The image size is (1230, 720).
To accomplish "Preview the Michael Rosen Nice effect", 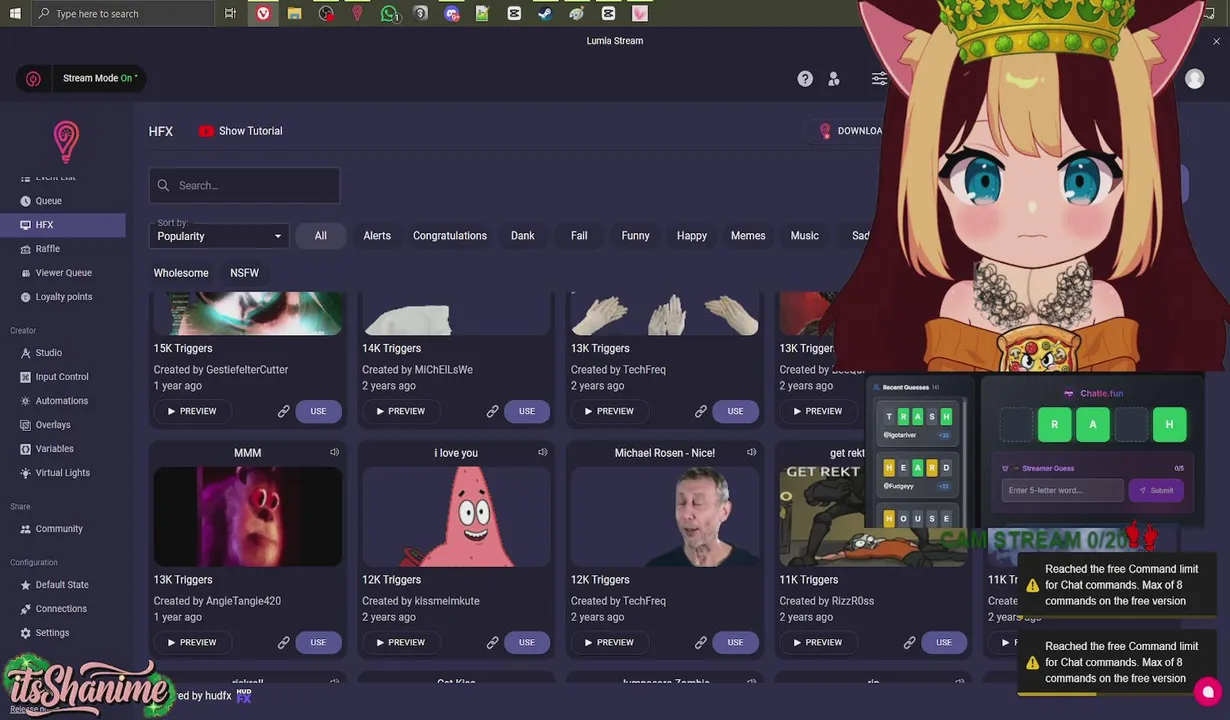I will coord(608,642).
